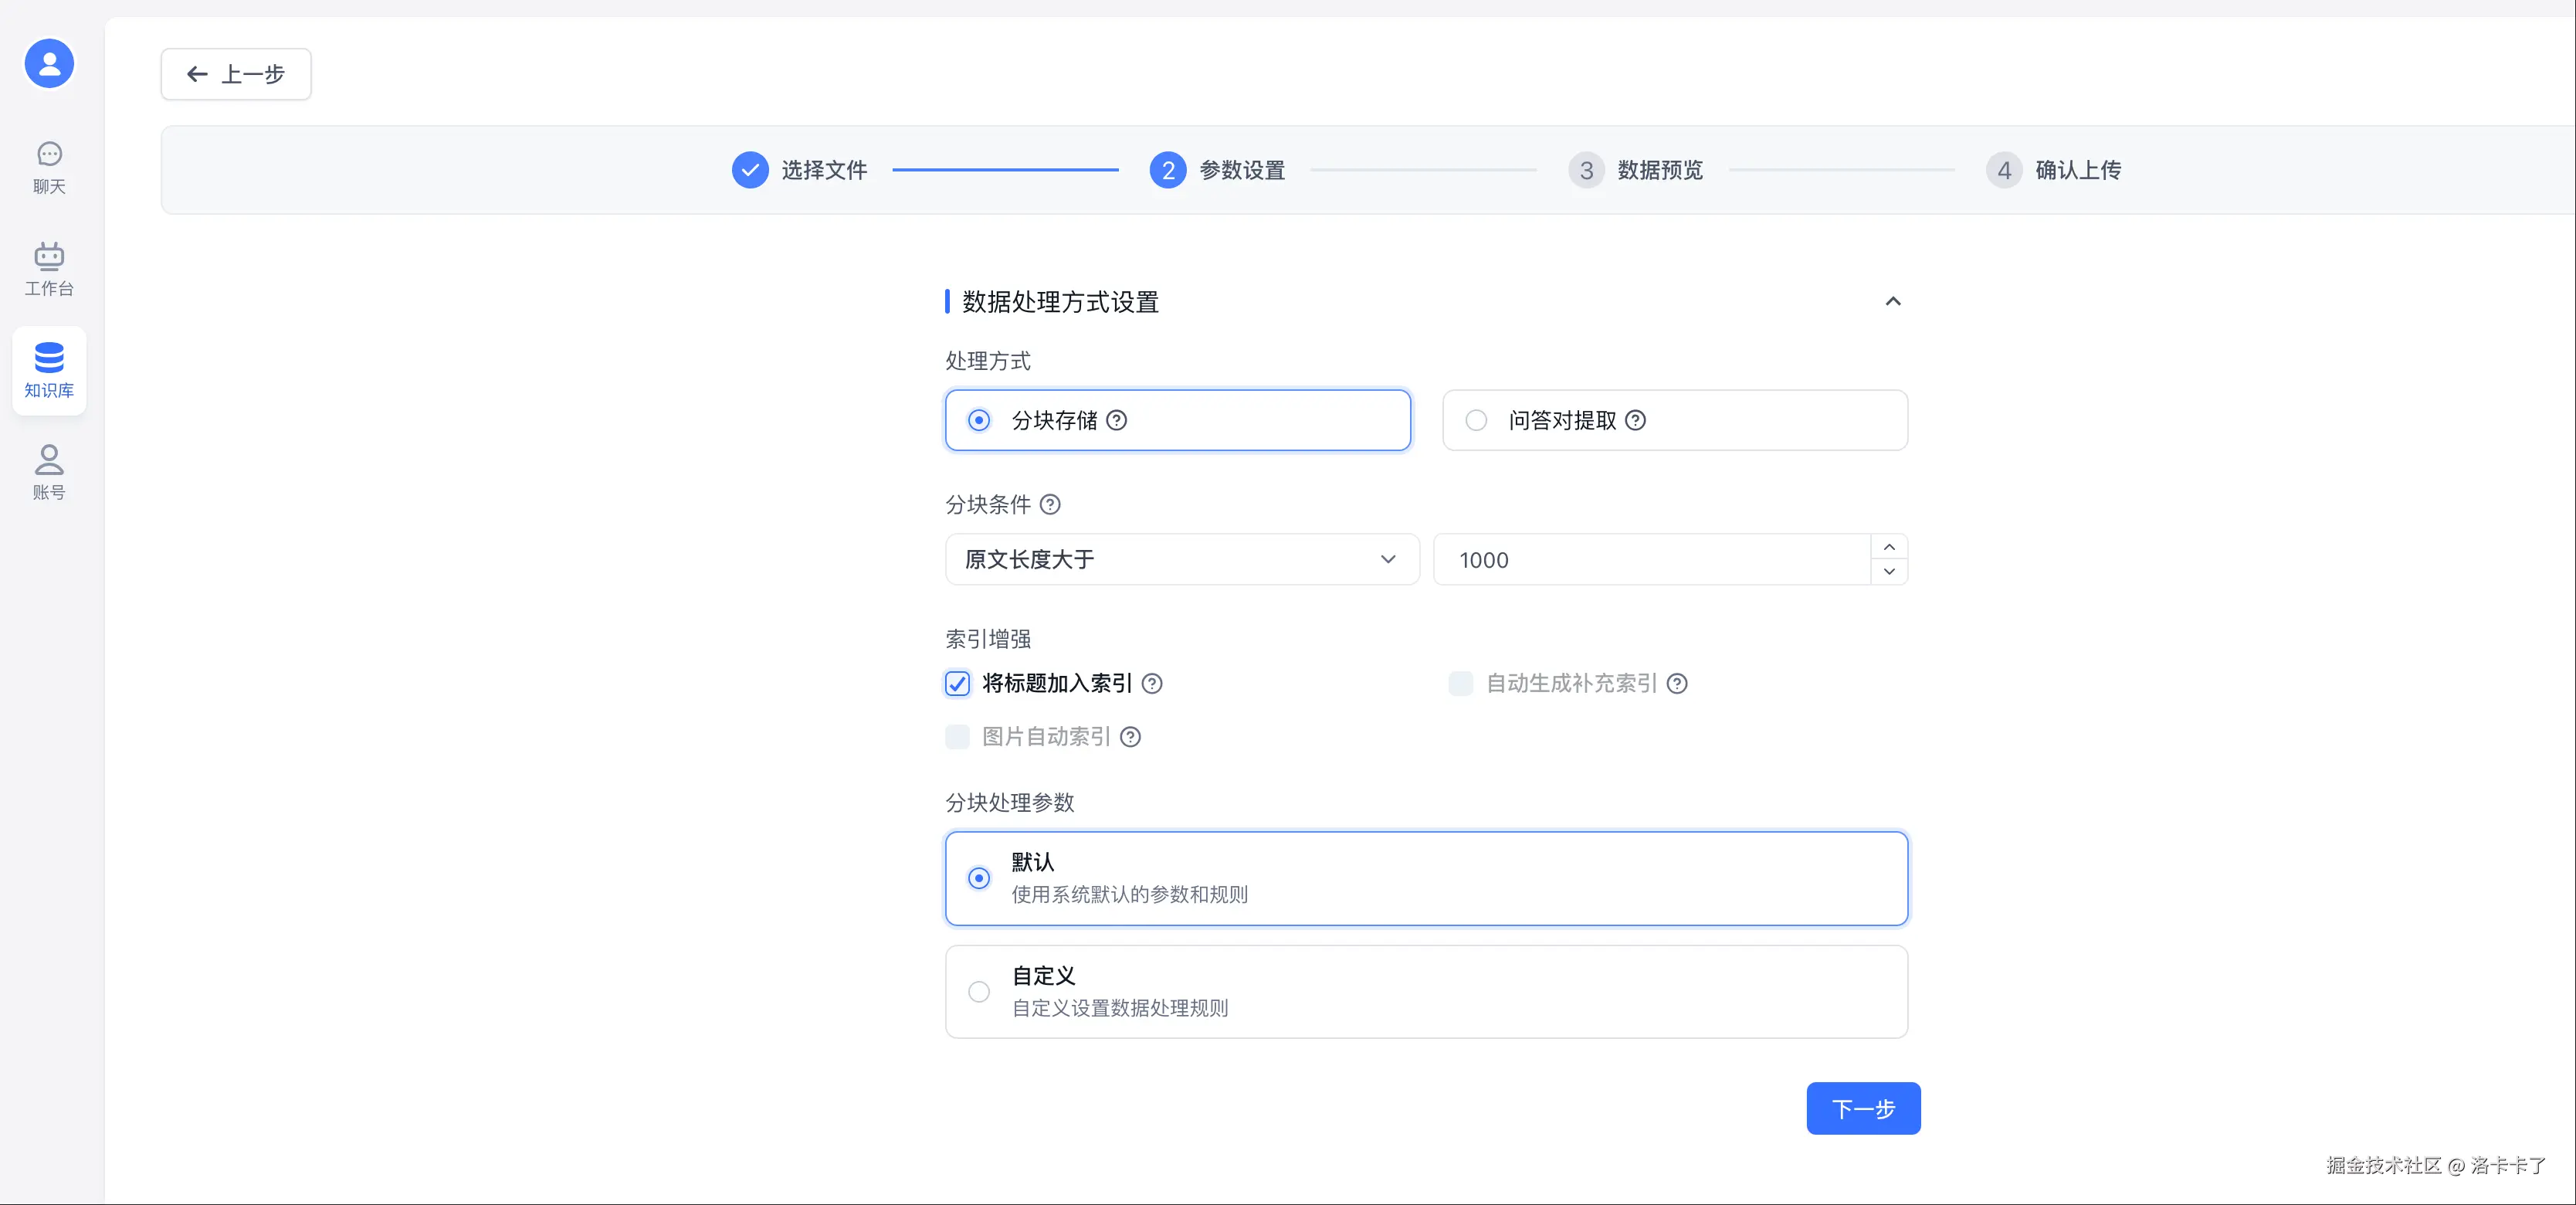2576x1205 pixels.
Task: Collapse the 数据处理方式设置 section
Action: [1892, 302]
